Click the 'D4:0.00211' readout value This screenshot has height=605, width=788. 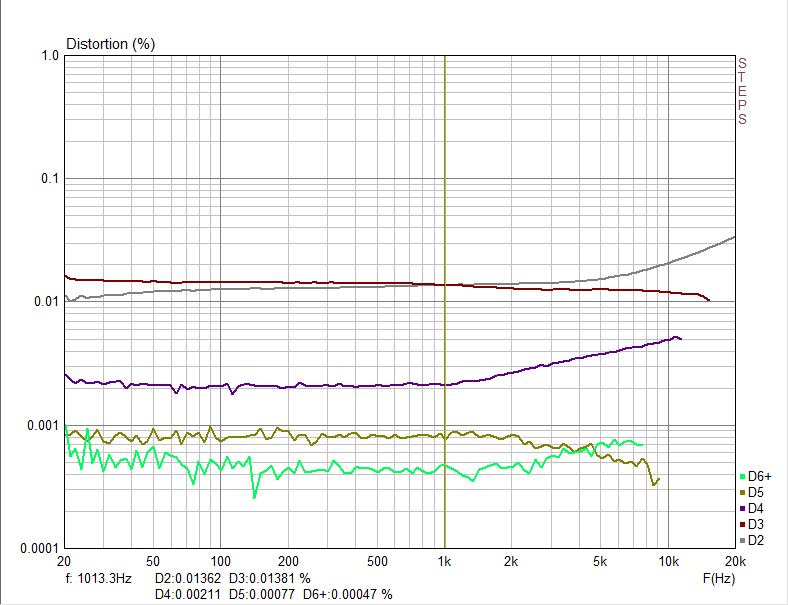[x=187, y=595]
